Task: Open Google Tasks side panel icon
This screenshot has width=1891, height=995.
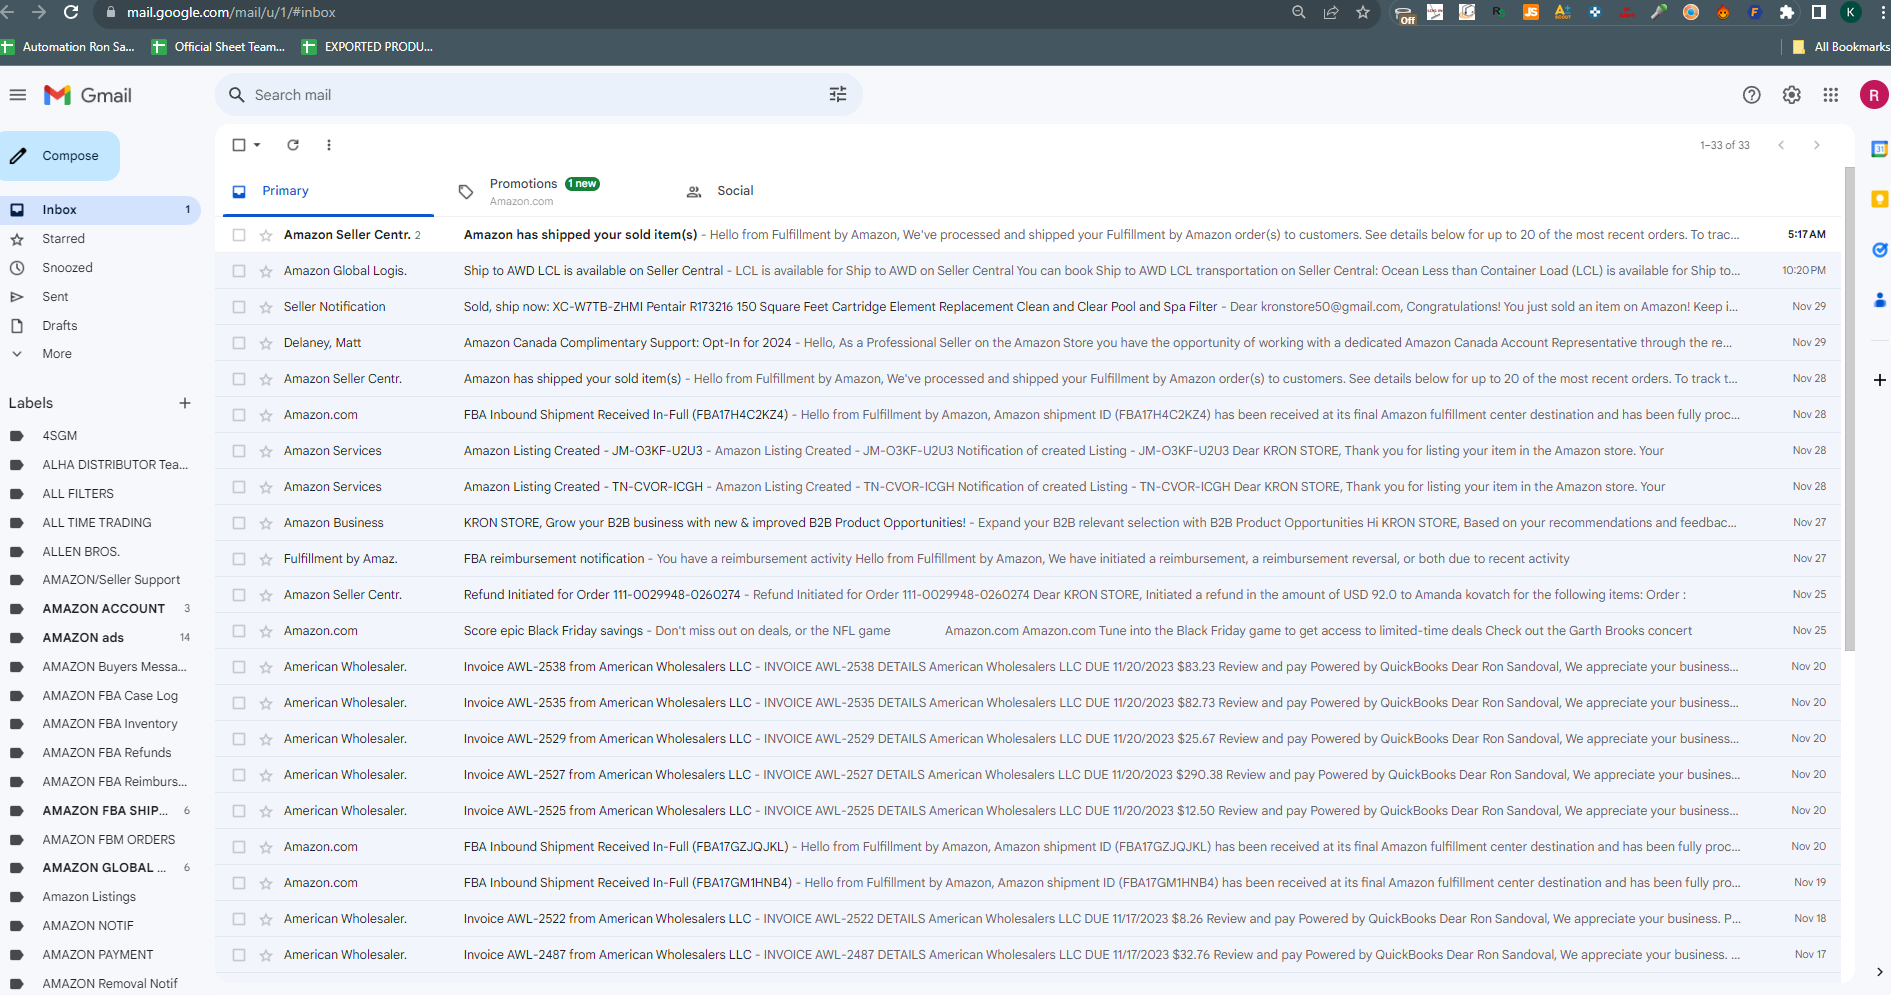Action: click(x=1879, y=250)
